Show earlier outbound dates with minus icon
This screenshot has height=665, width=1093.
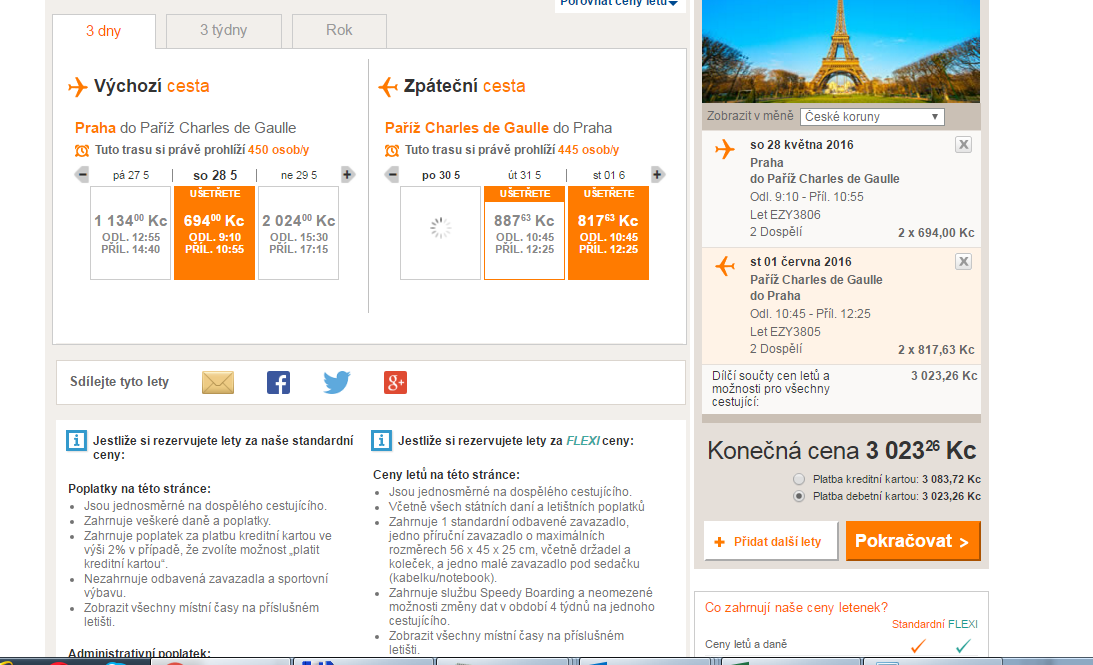click(83, 175)
